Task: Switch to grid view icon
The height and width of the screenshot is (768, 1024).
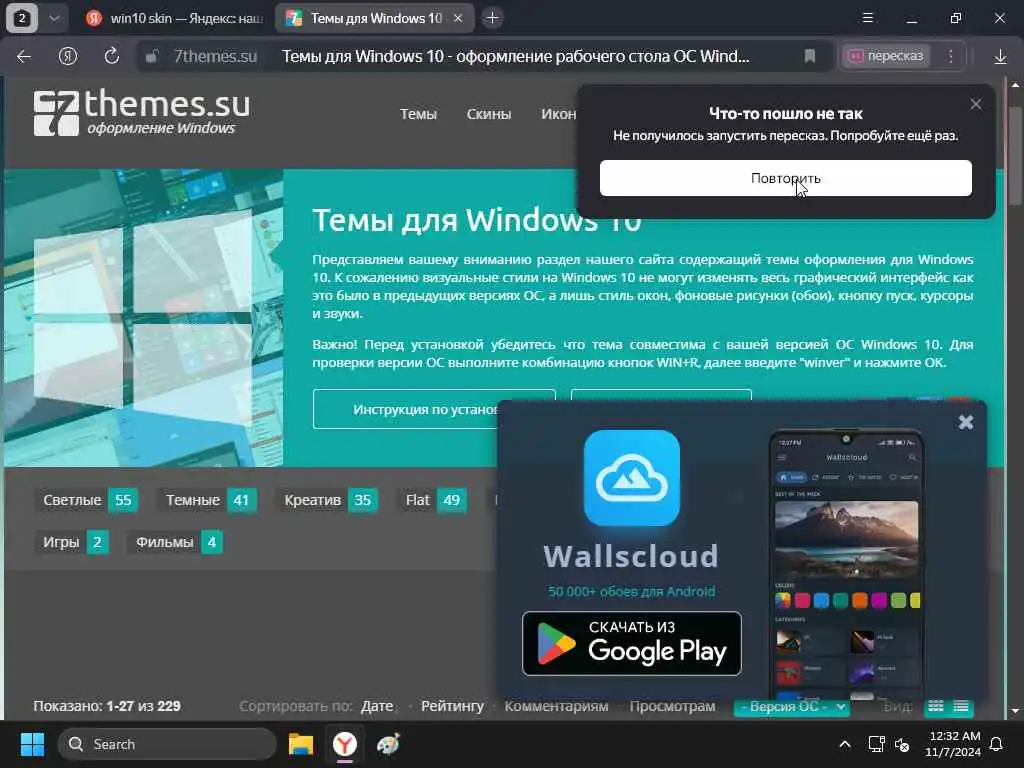Action: click(936, 707)
